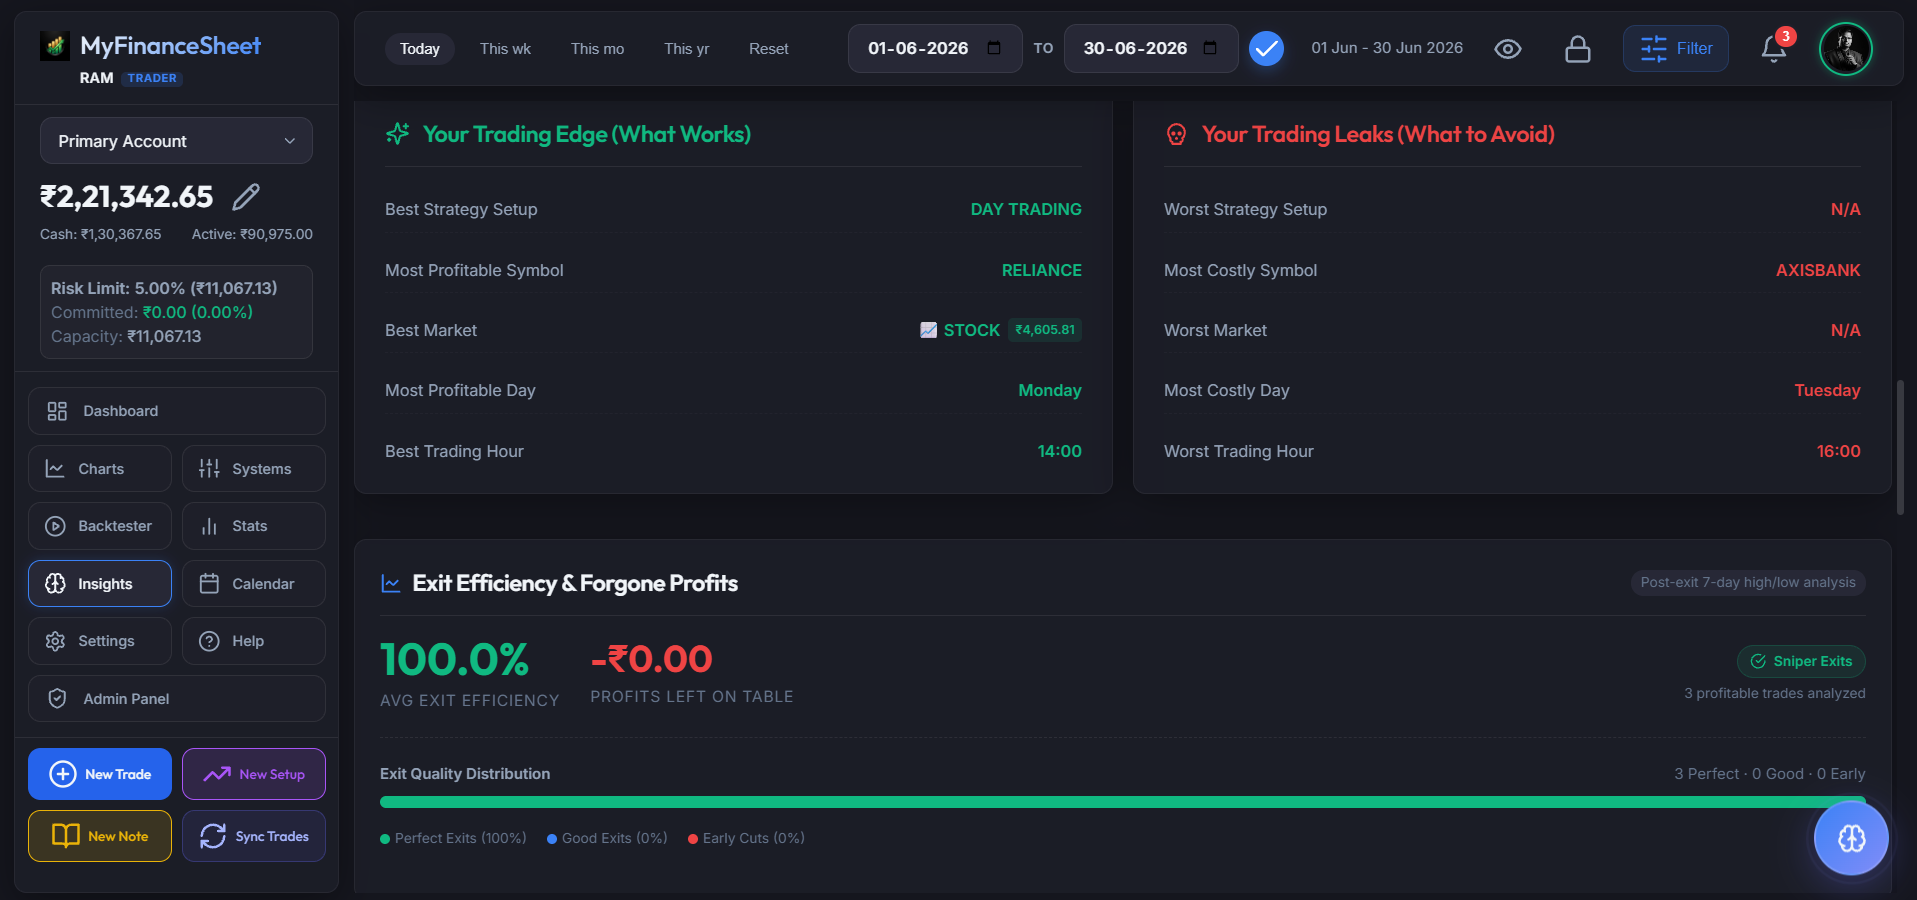The width and height of the screenshot is (1917, 900).
Task: Click the RELIANCE most profitable symbol
Action: pos(1042,270)
